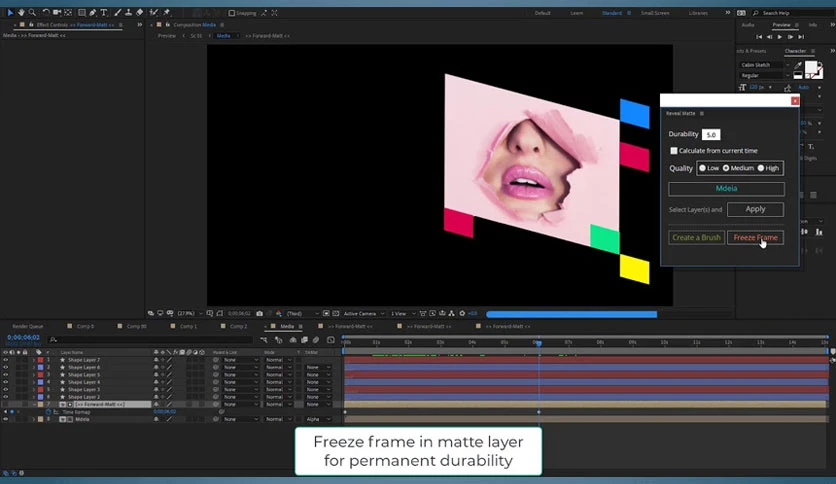Play the preview in Preview panel
Viewport: 836px width, 484px height.
(x=779, y=37)
